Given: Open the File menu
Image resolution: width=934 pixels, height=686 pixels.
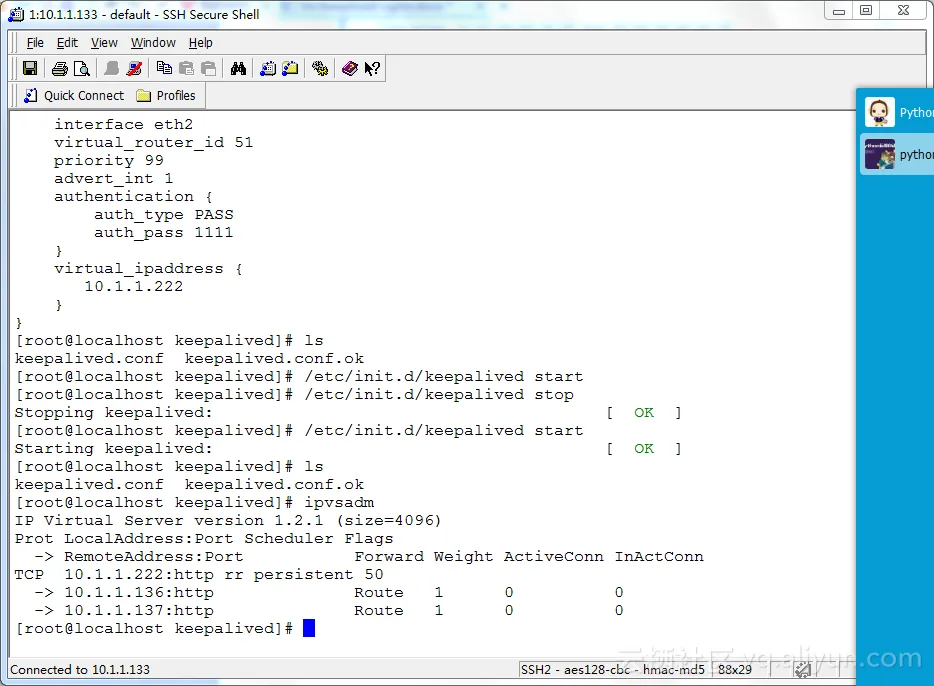Looking at the screenshot, I should (x=35, y=43).
